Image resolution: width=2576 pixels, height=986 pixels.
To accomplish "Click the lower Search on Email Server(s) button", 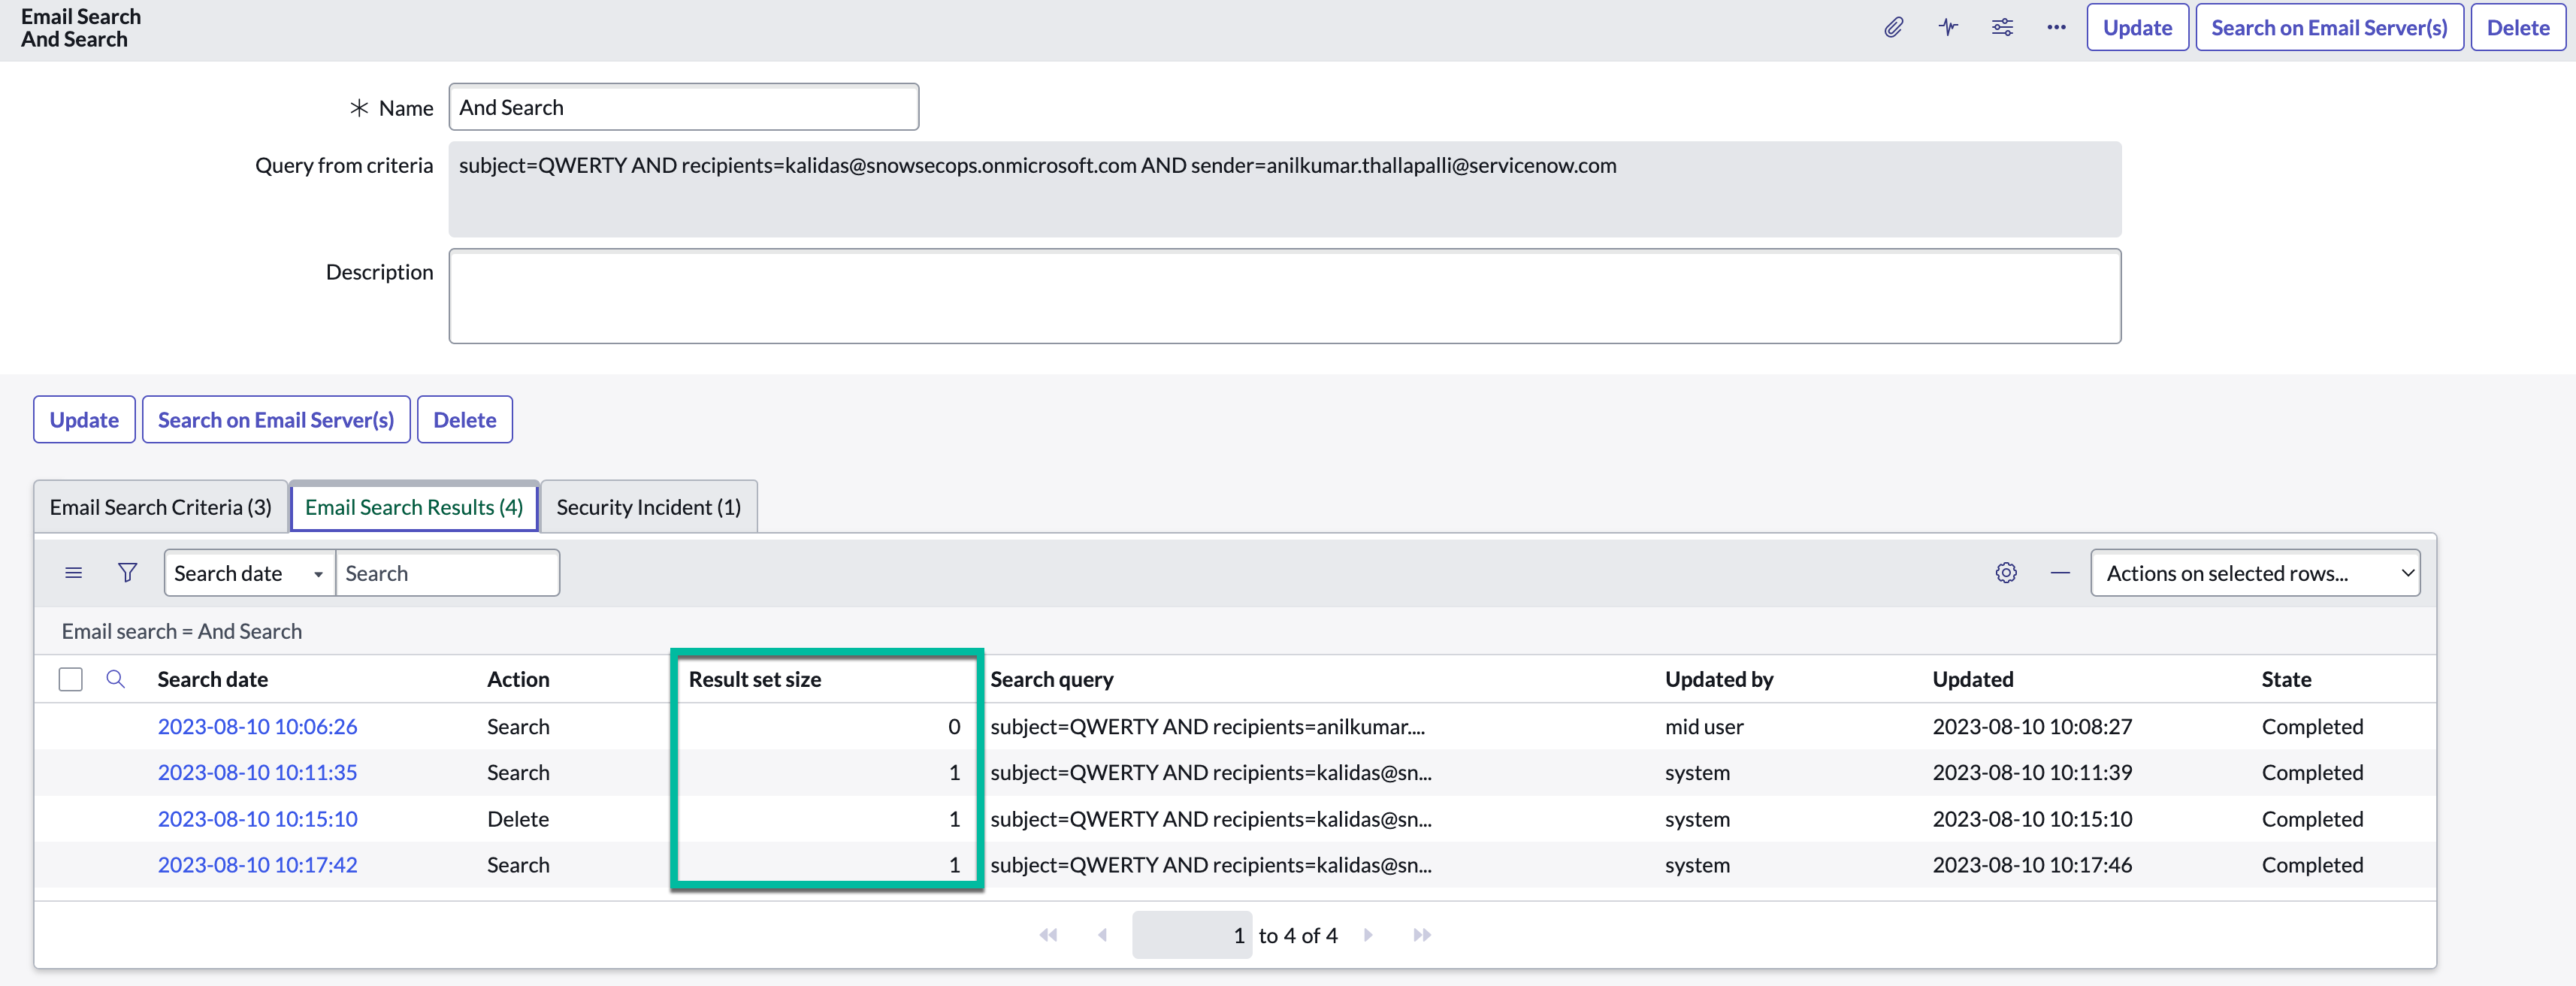I will point(276,419).
